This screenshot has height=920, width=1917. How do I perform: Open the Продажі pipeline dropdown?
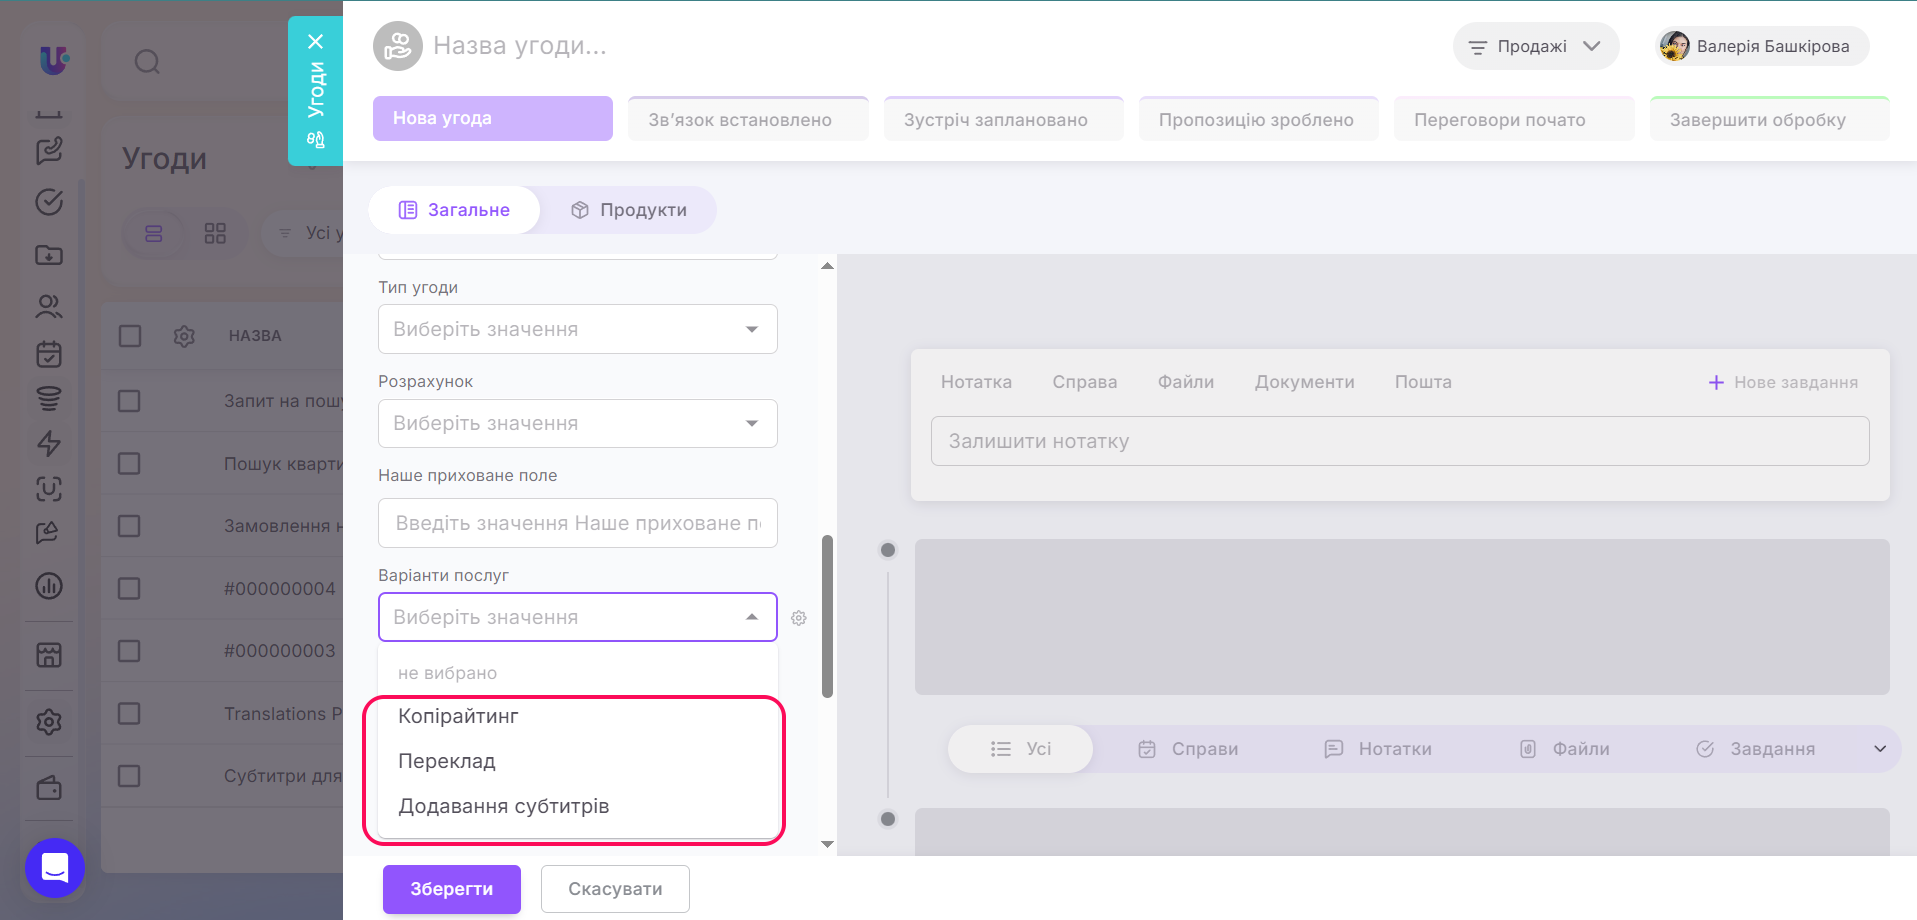coord(1535,46)
